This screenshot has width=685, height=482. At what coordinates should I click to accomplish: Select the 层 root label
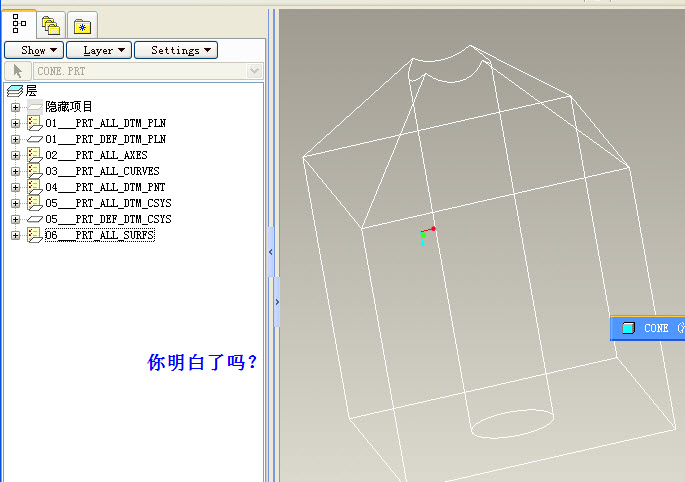coord(31,91)
